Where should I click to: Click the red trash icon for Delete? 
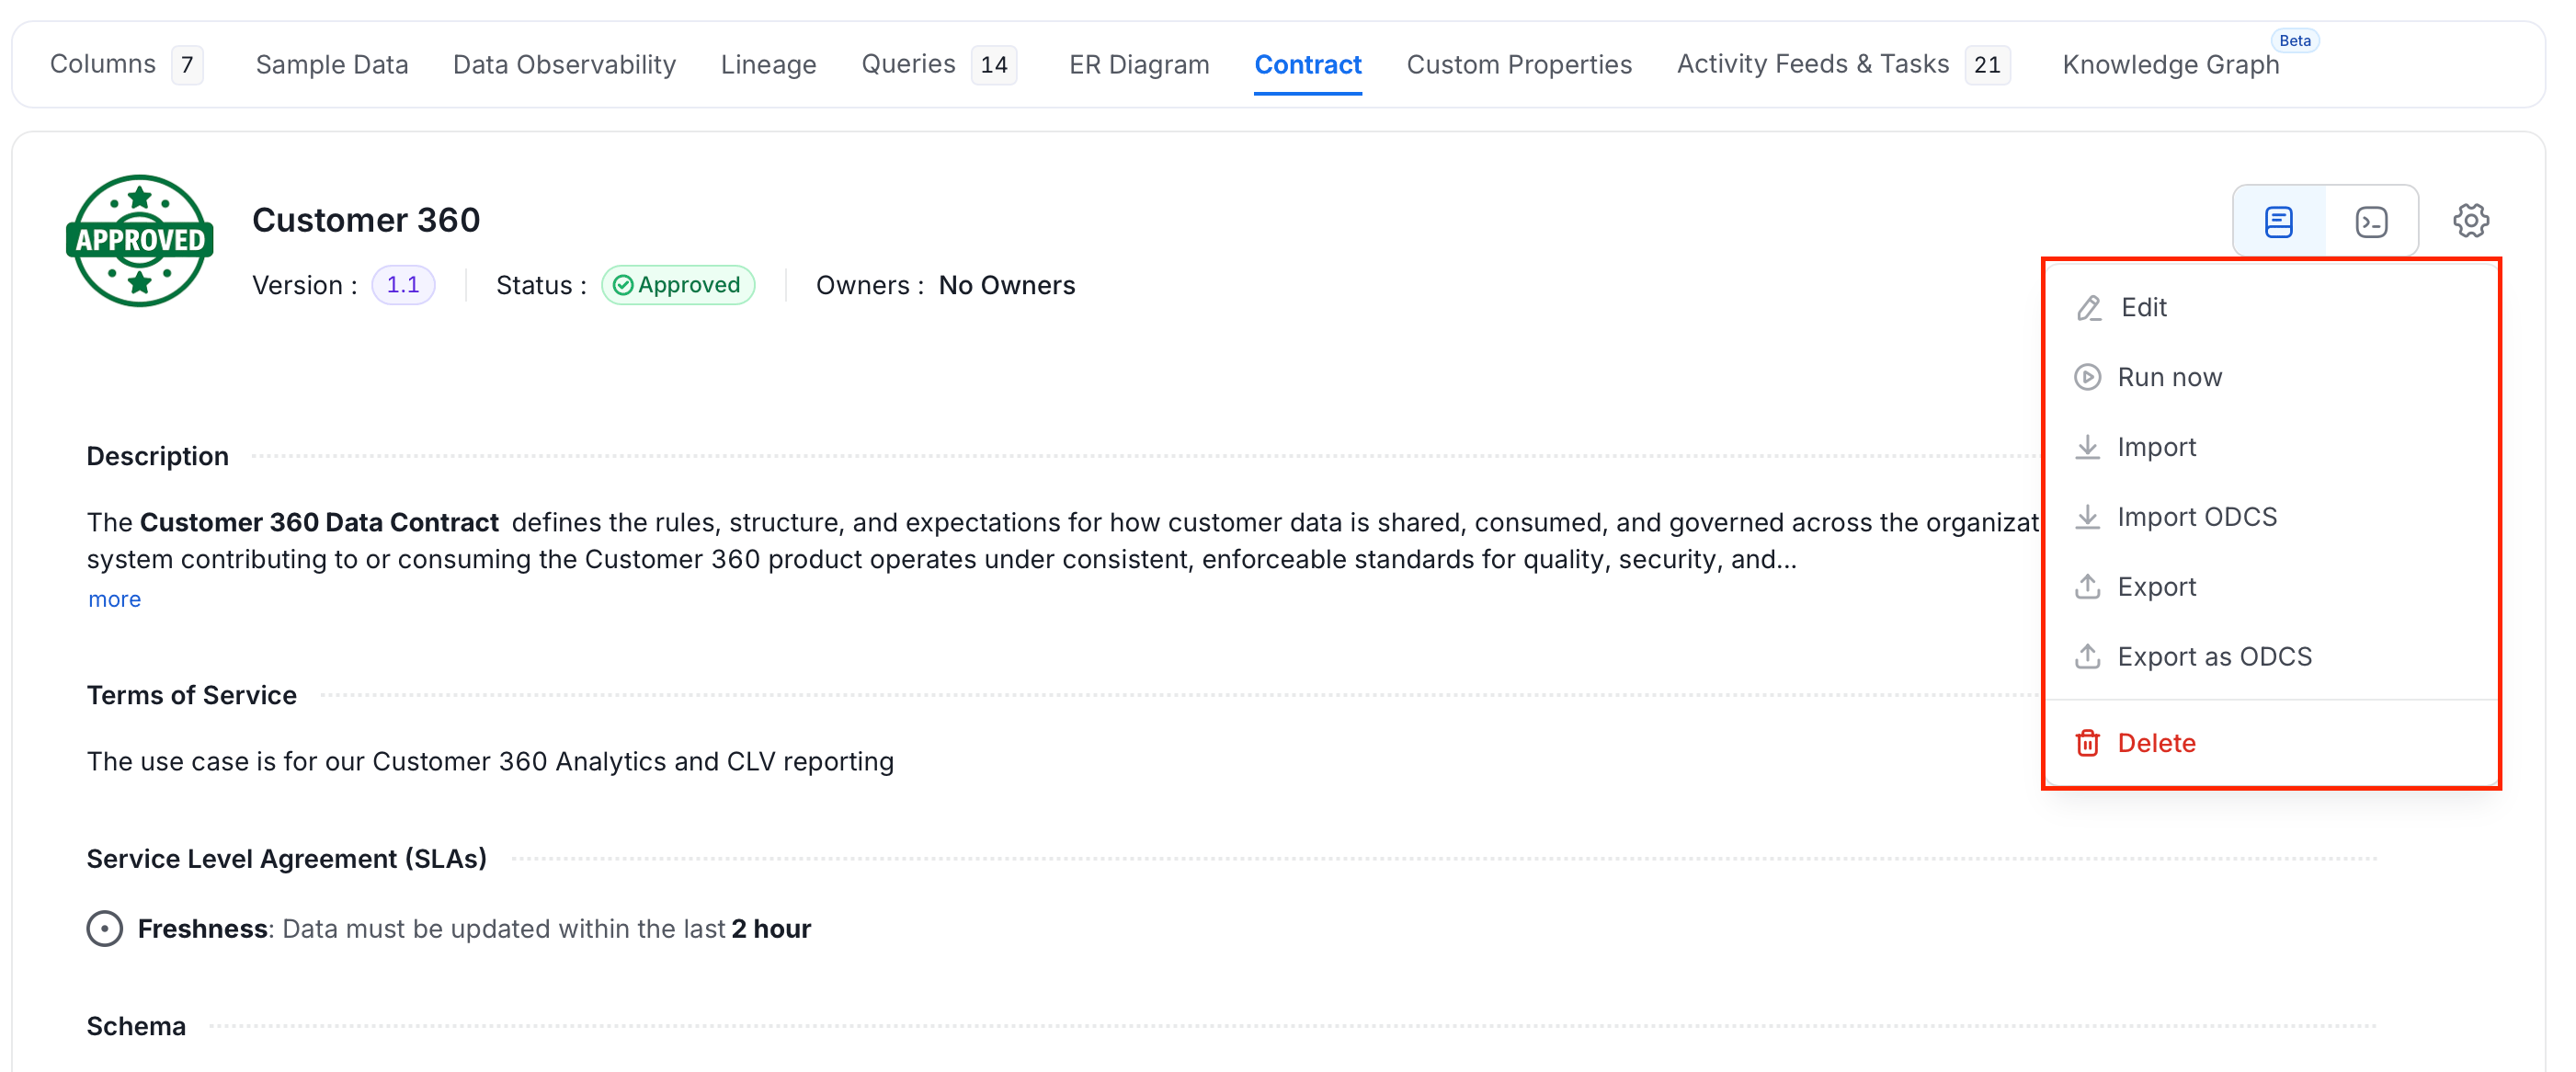[2087, 743]
